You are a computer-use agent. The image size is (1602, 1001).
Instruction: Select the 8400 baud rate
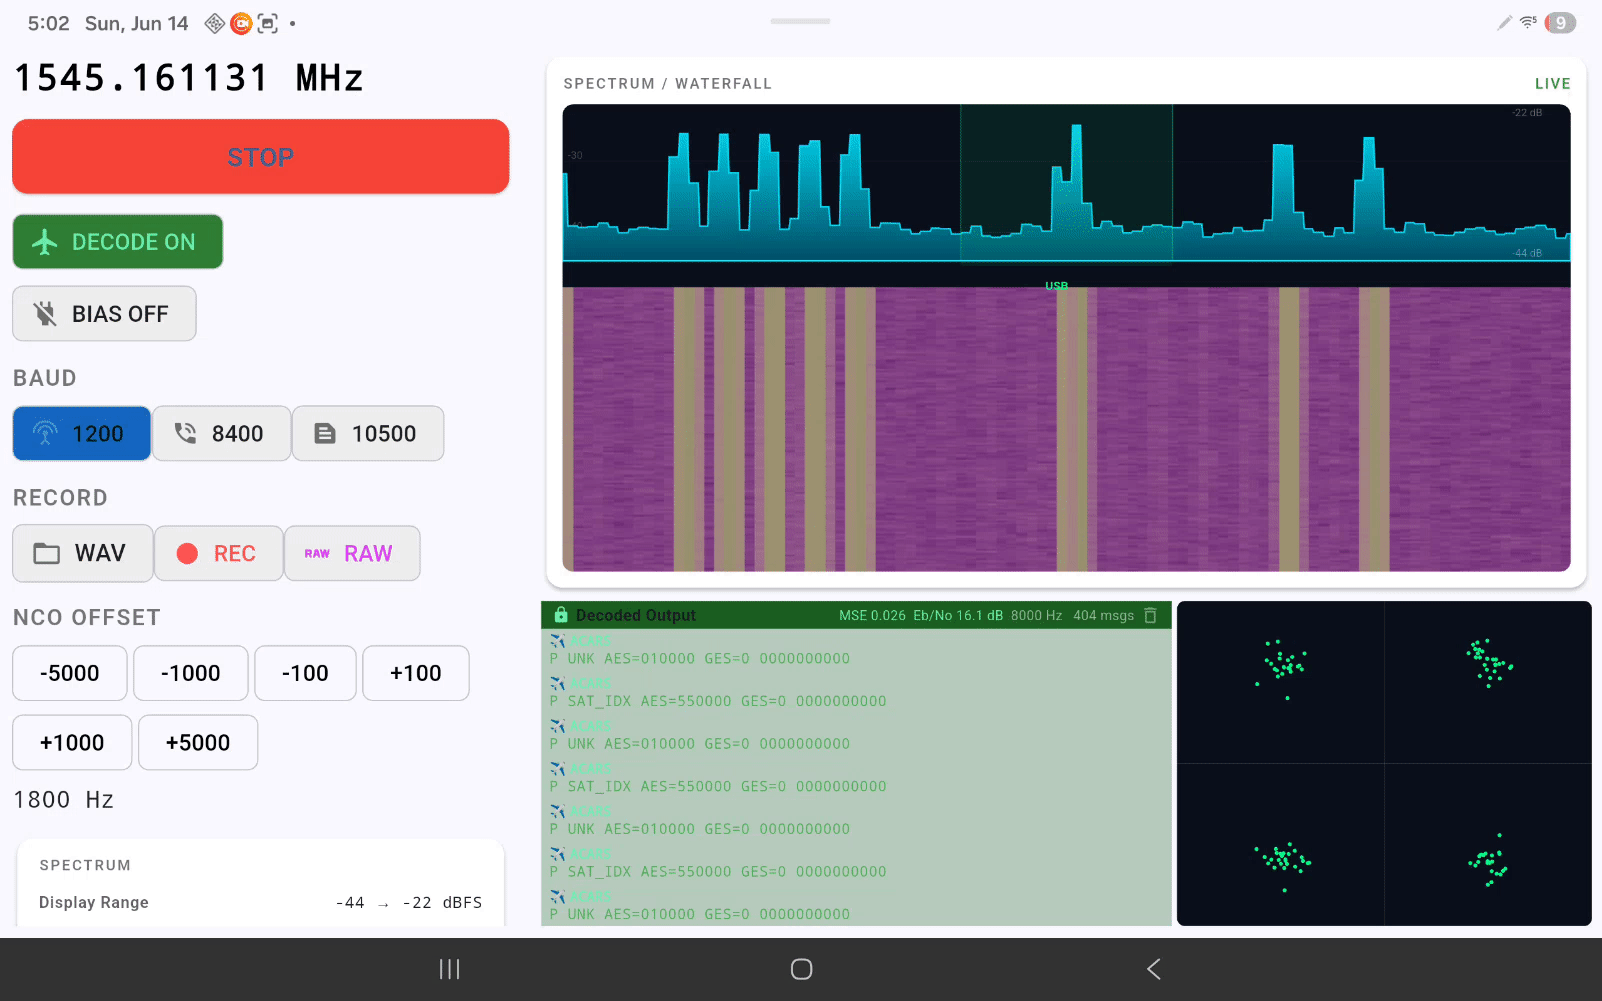click(221, 433)
